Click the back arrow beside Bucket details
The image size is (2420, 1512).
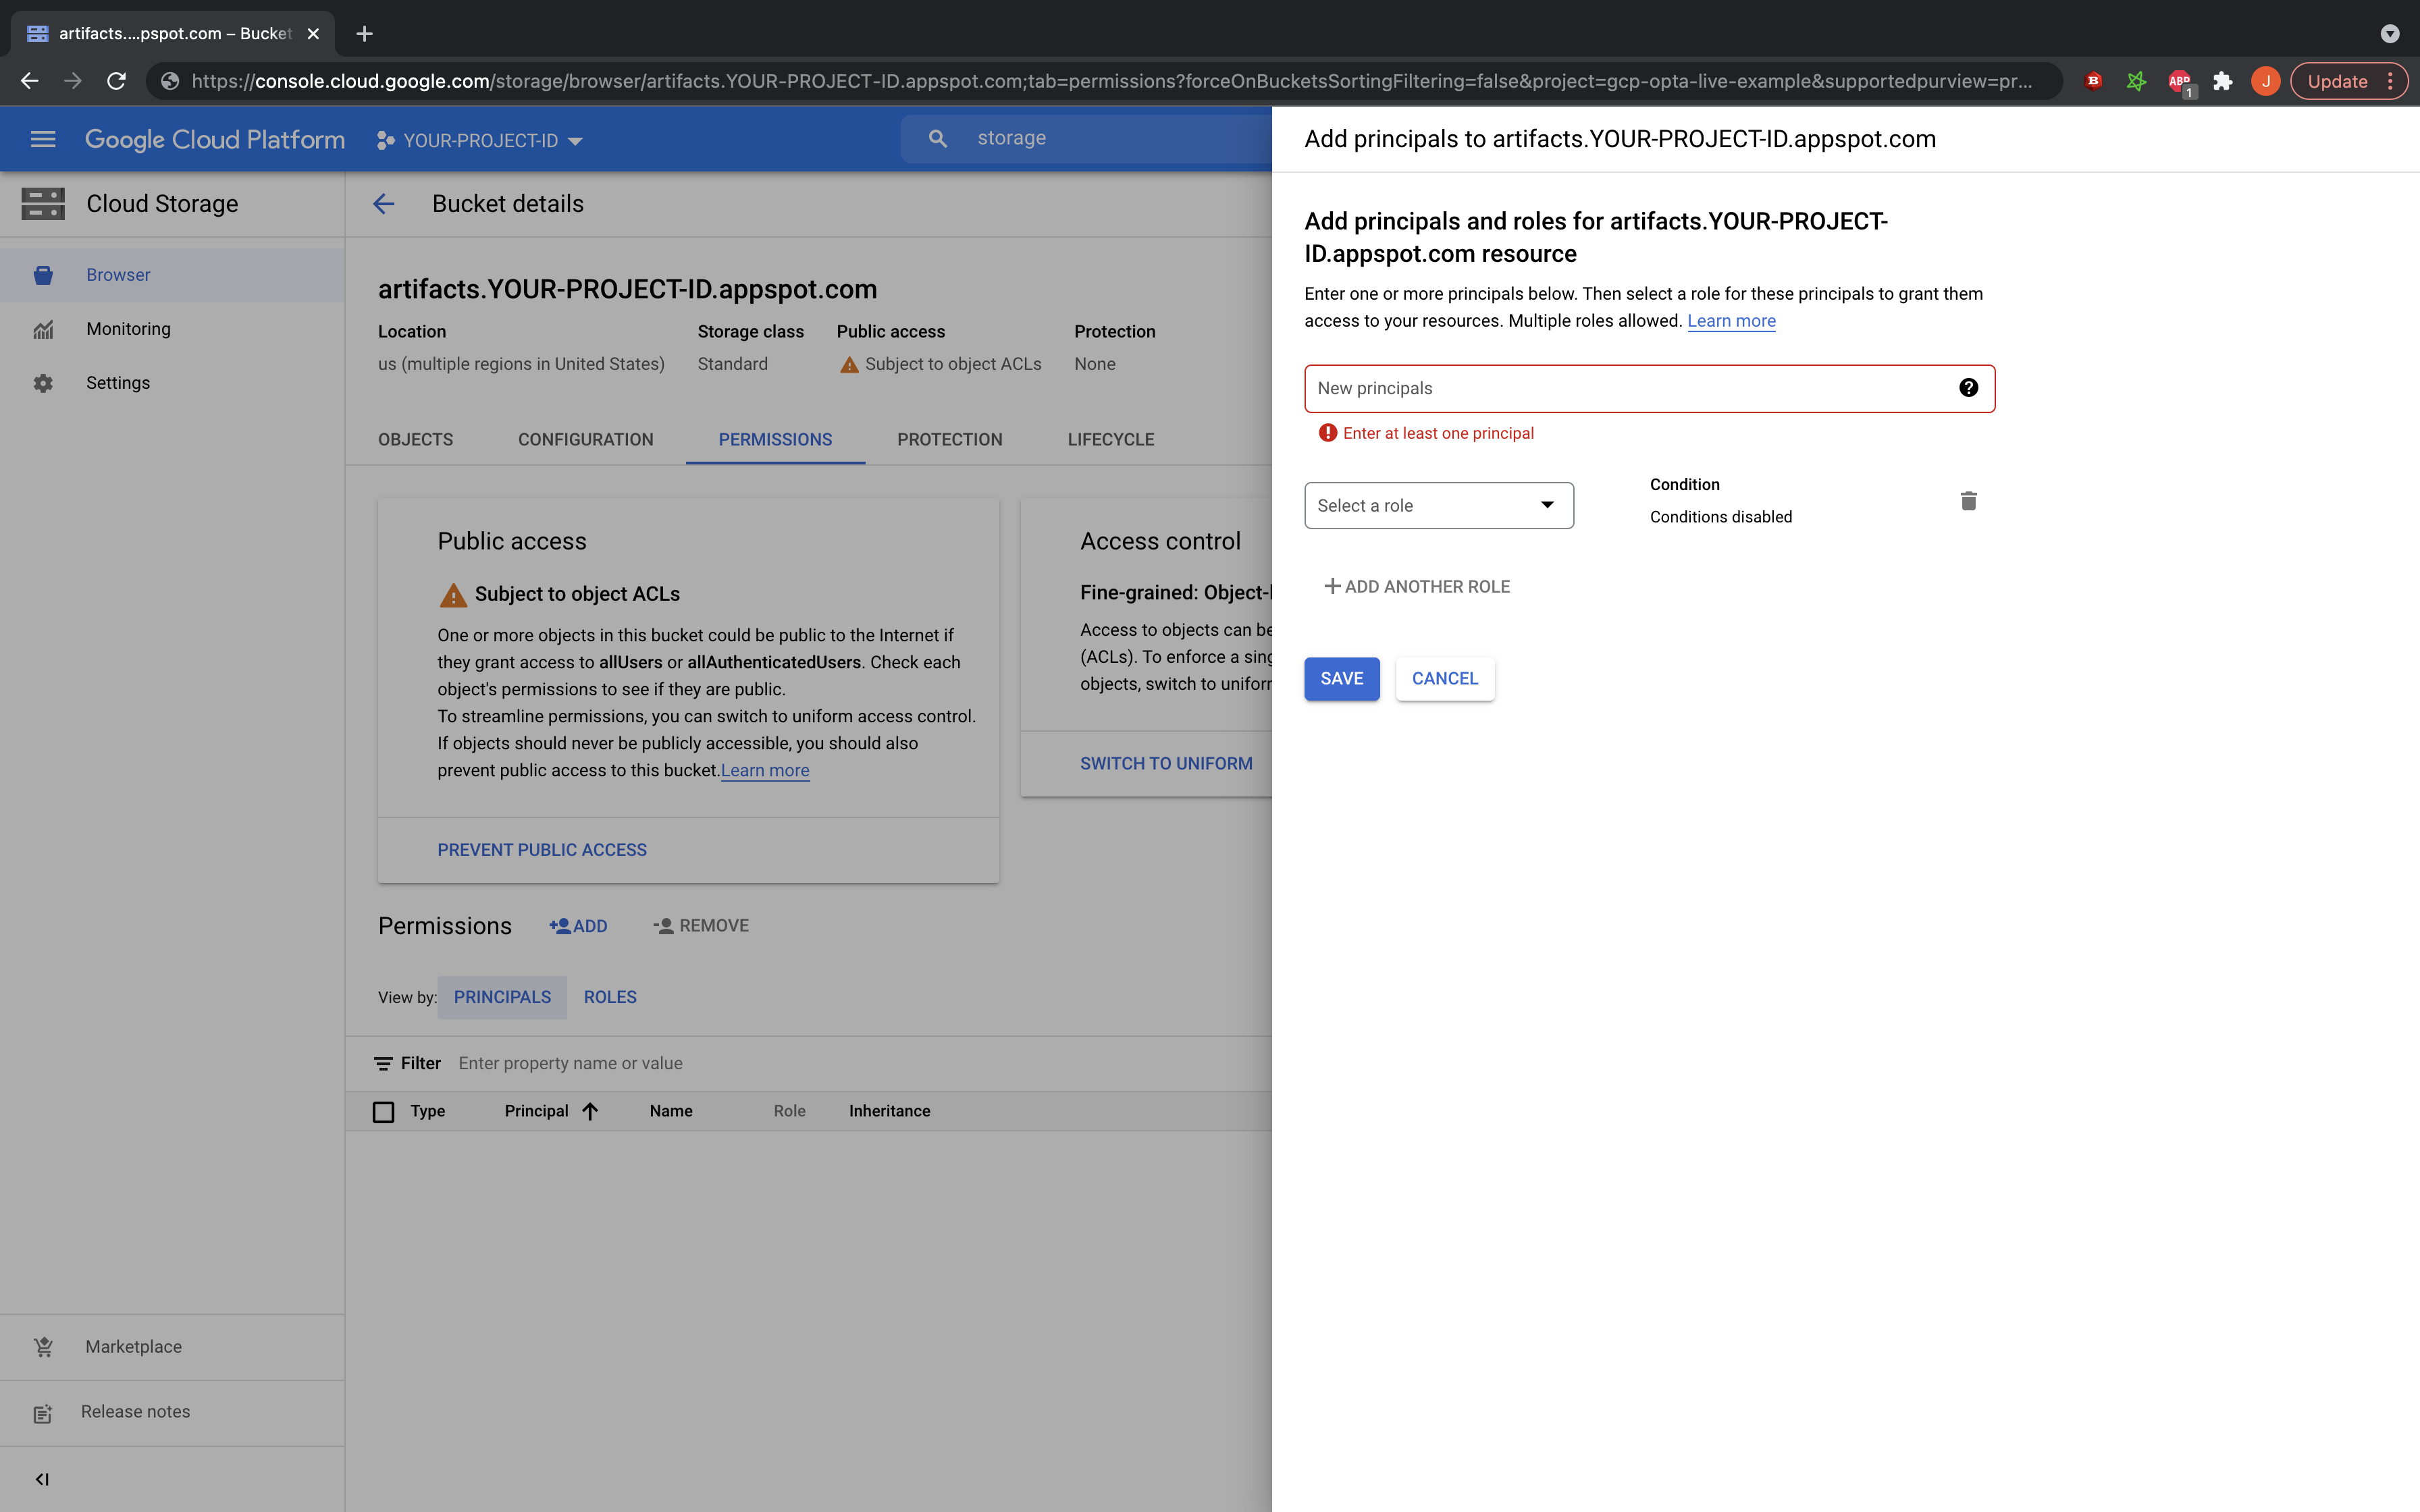[x=384, y=204]
